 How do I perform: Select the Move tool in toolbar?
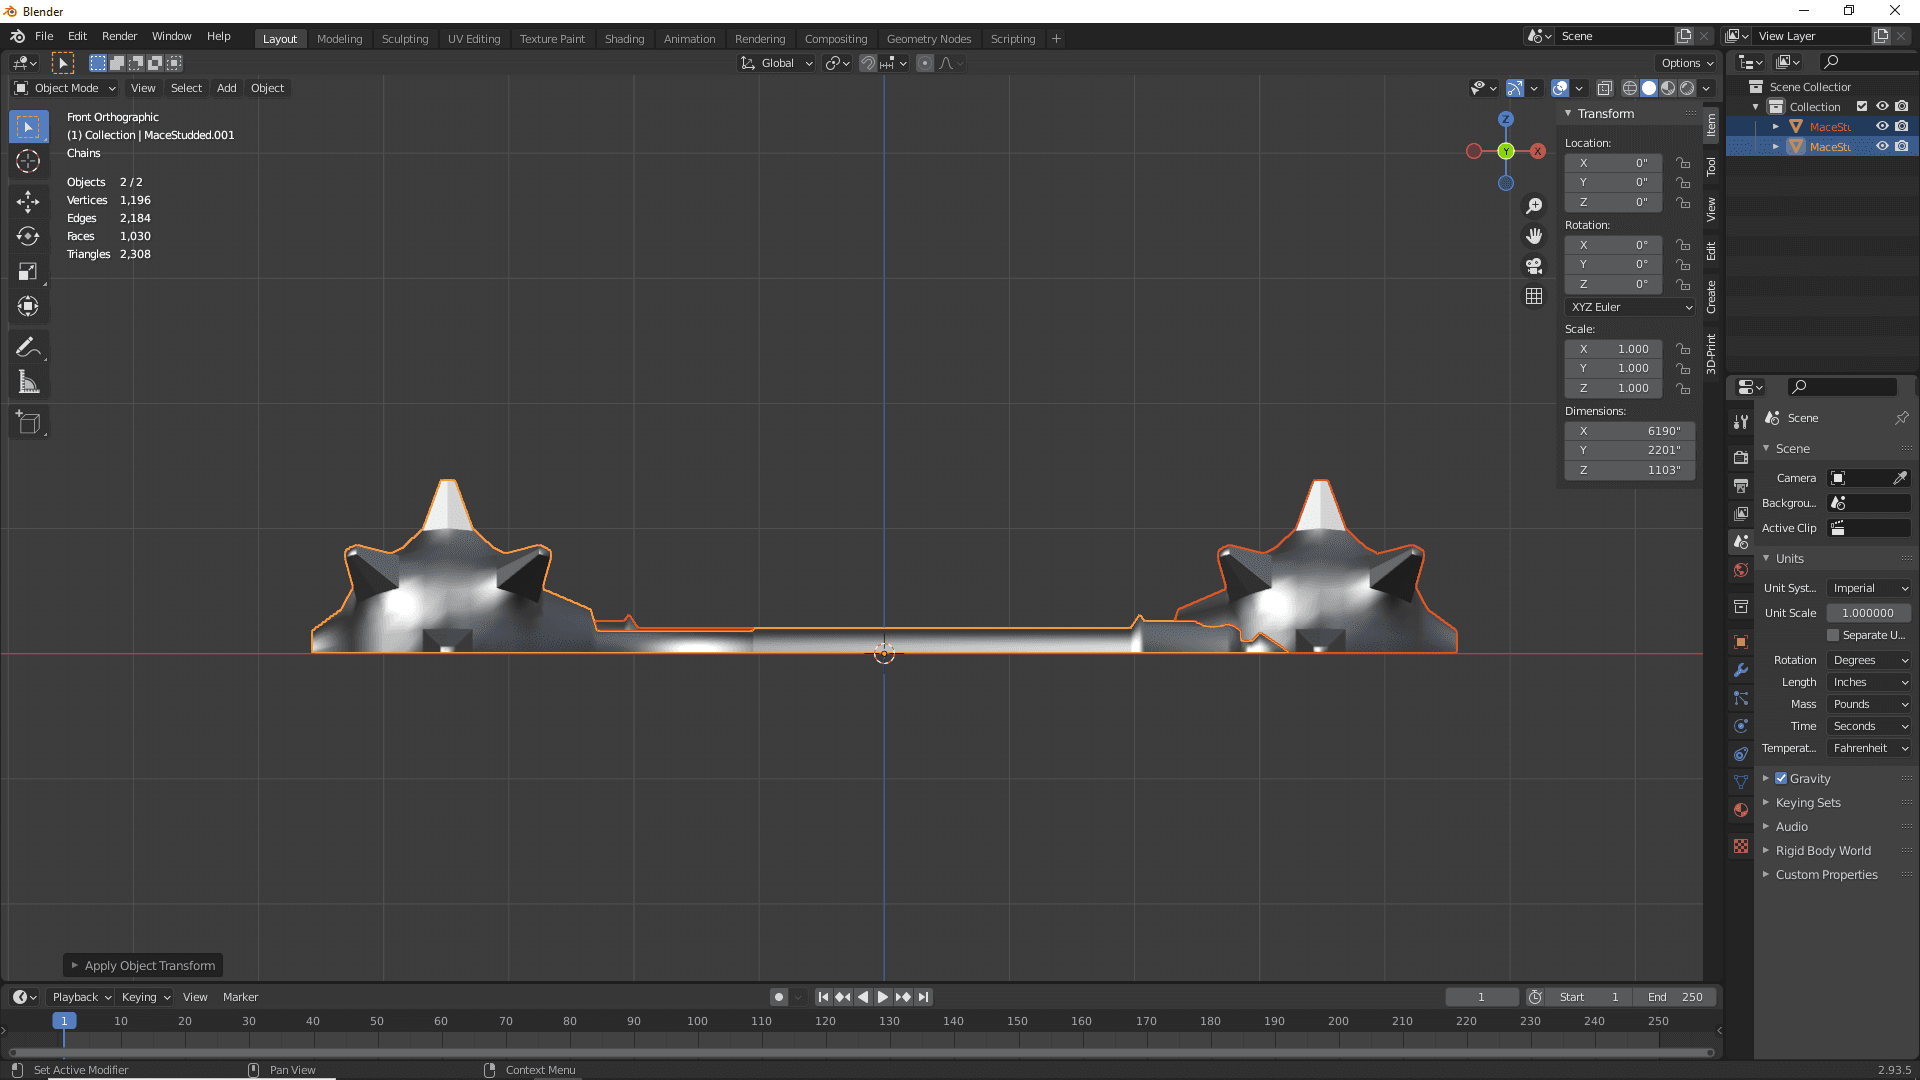29,198
